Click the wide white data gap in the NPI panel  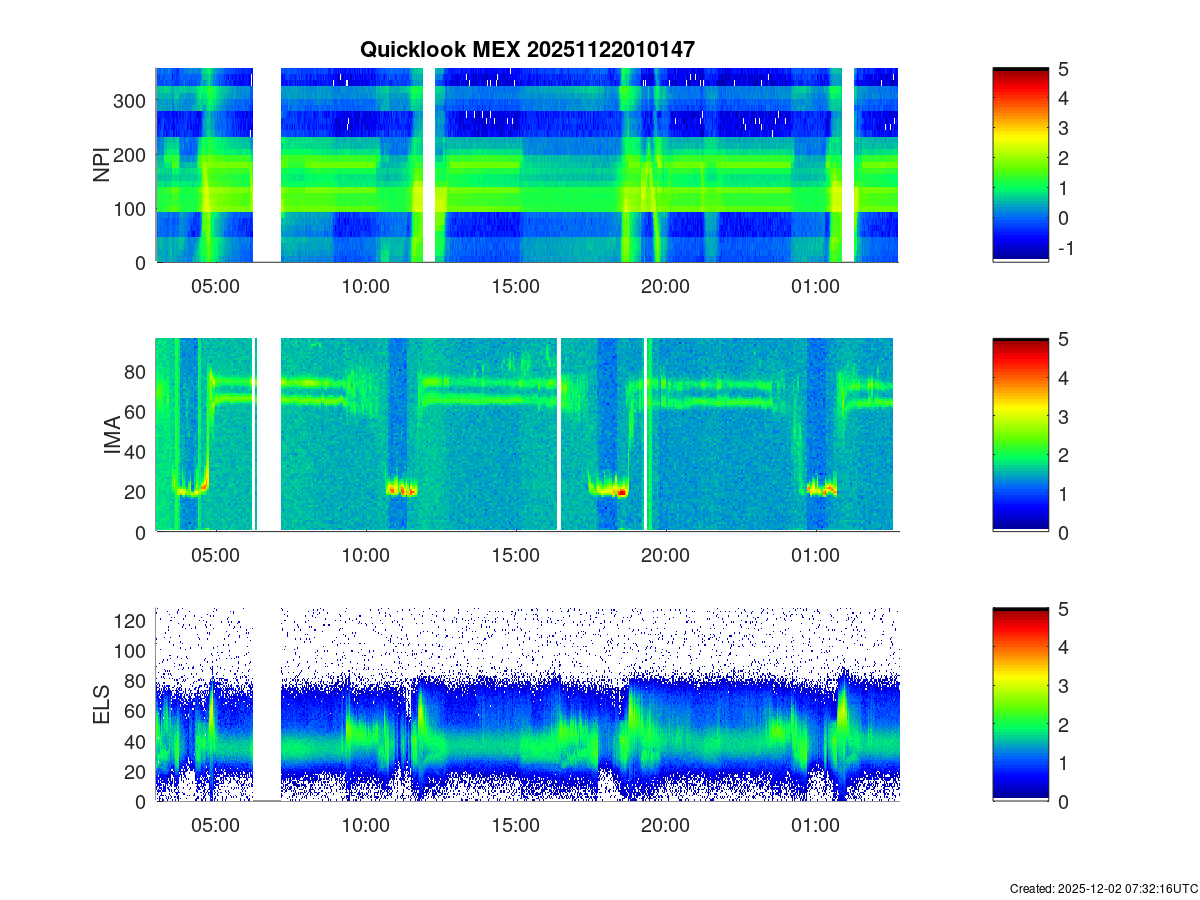(x=266, y=165)
